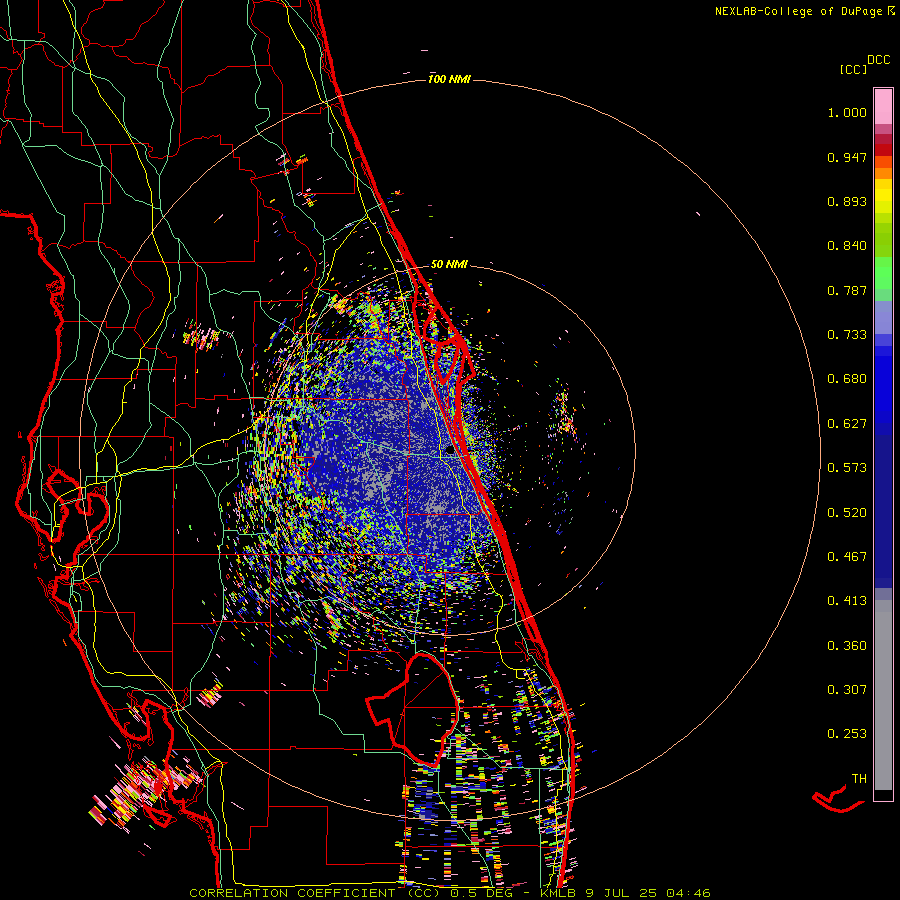Click the 0.467 legend value
900x900 pixels.
click(x=847, y=557)
